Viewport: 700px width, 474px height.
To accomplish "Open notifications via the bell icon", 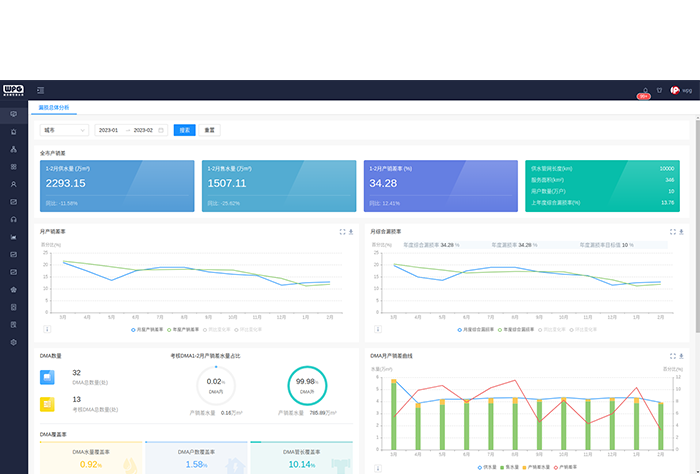I will coord(645,90).
